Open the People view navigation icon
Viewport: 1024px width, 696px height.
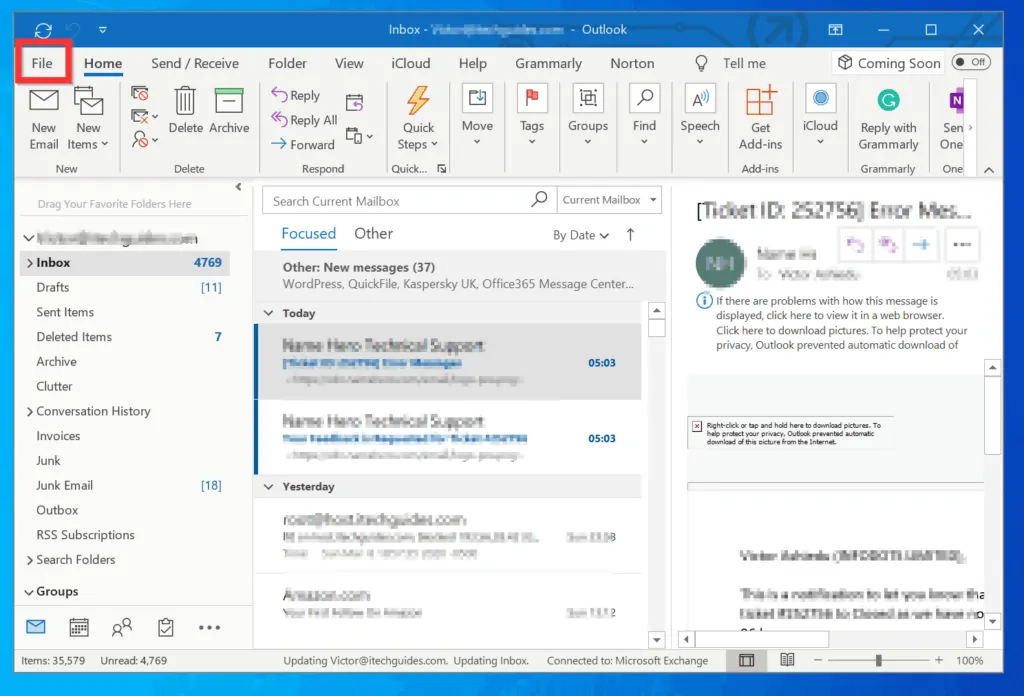pyautogui.click(x=122, y=627)
